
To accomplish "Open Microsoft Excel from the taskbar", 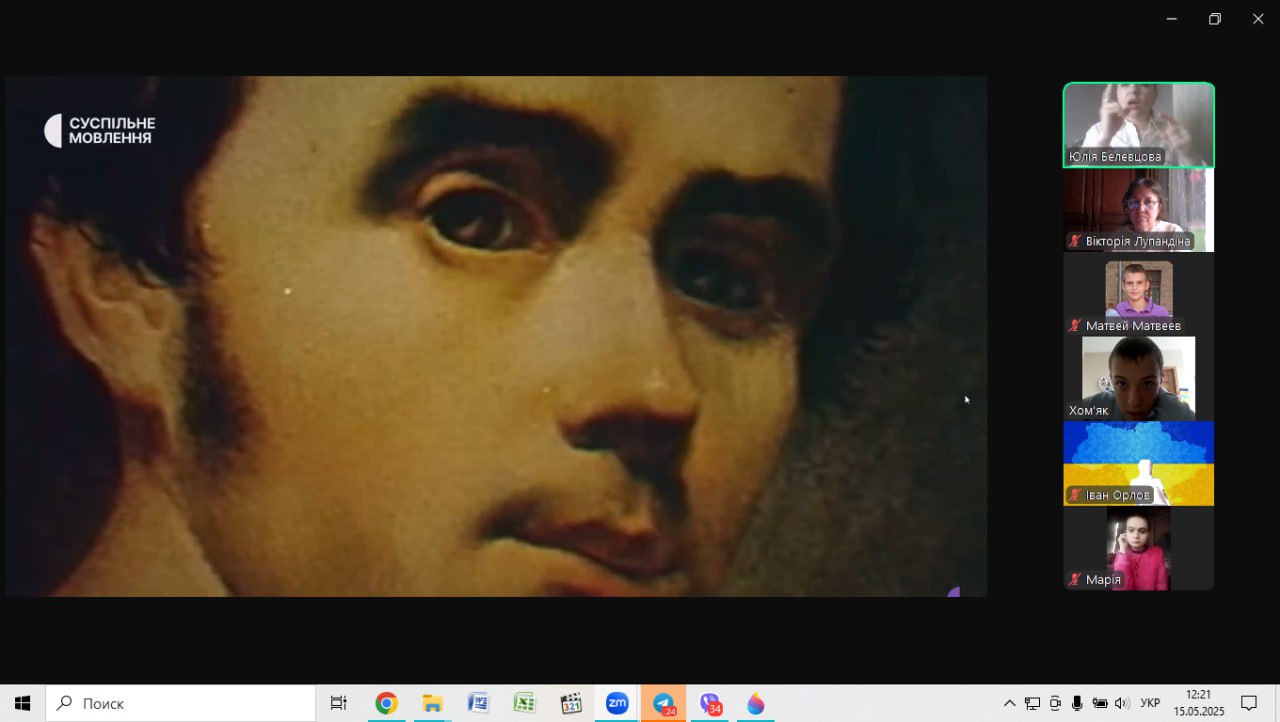I will coord(524,703).
